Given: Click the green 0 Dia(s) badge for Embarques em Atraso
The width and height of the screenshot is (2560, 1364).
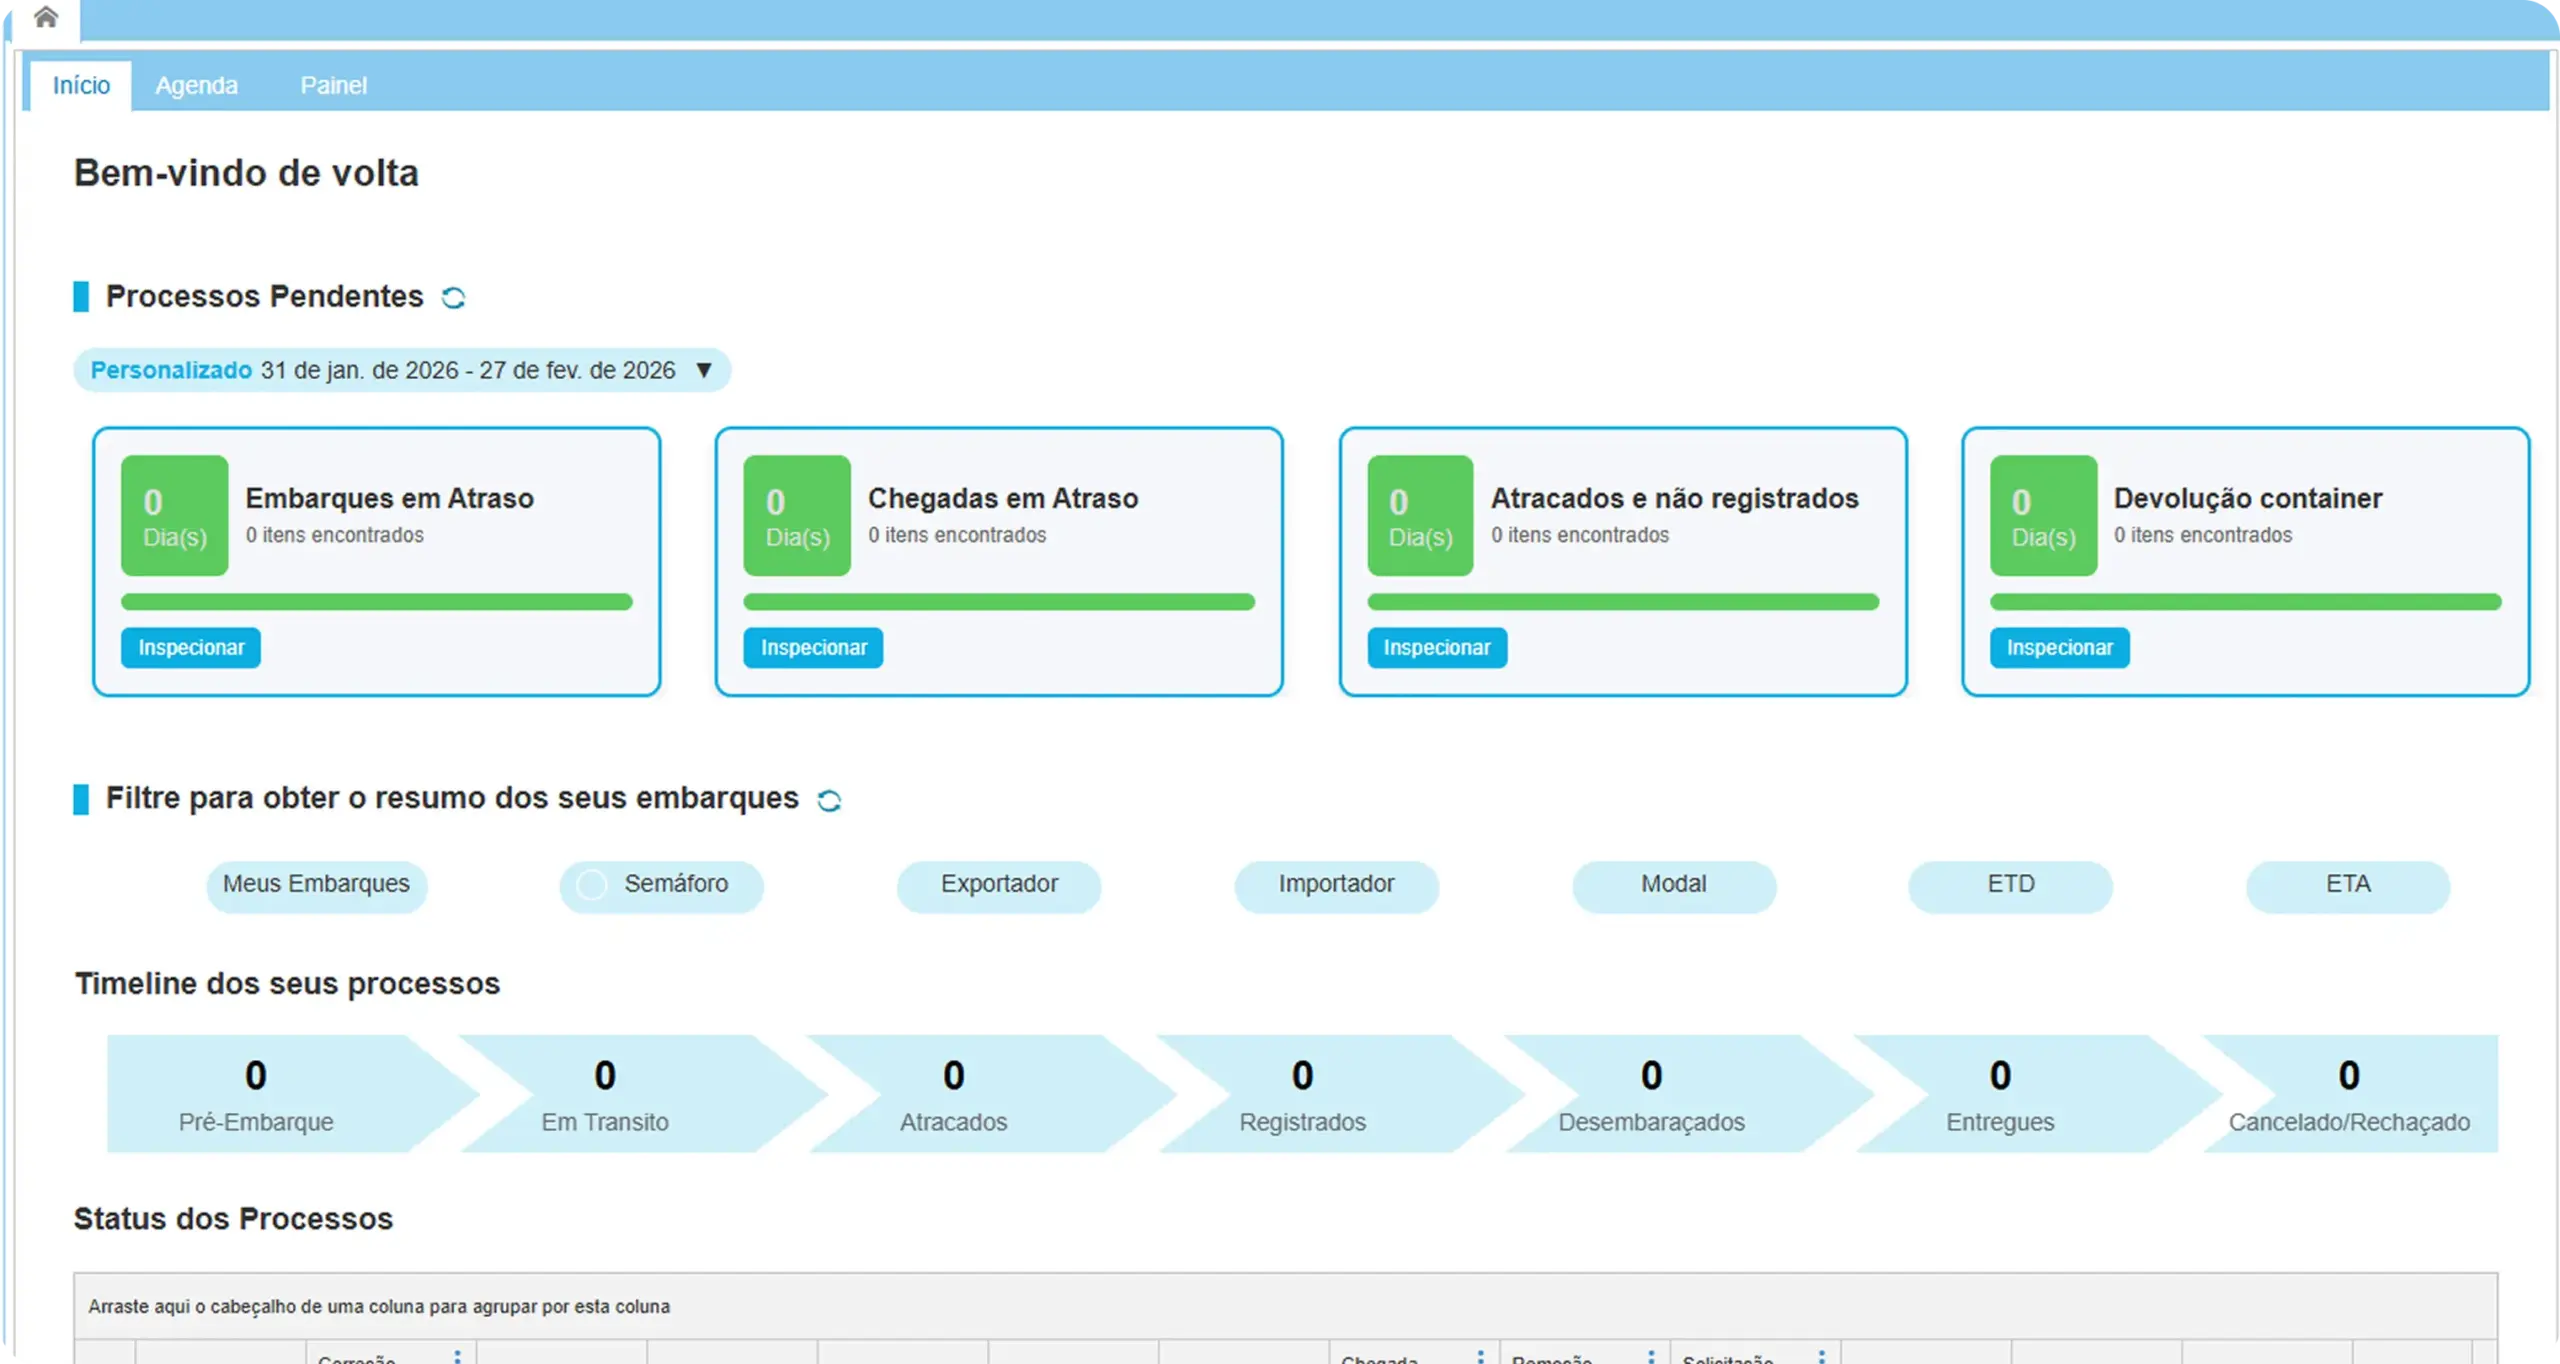Looking at the screenshot, I should click(x=174, y=516).
